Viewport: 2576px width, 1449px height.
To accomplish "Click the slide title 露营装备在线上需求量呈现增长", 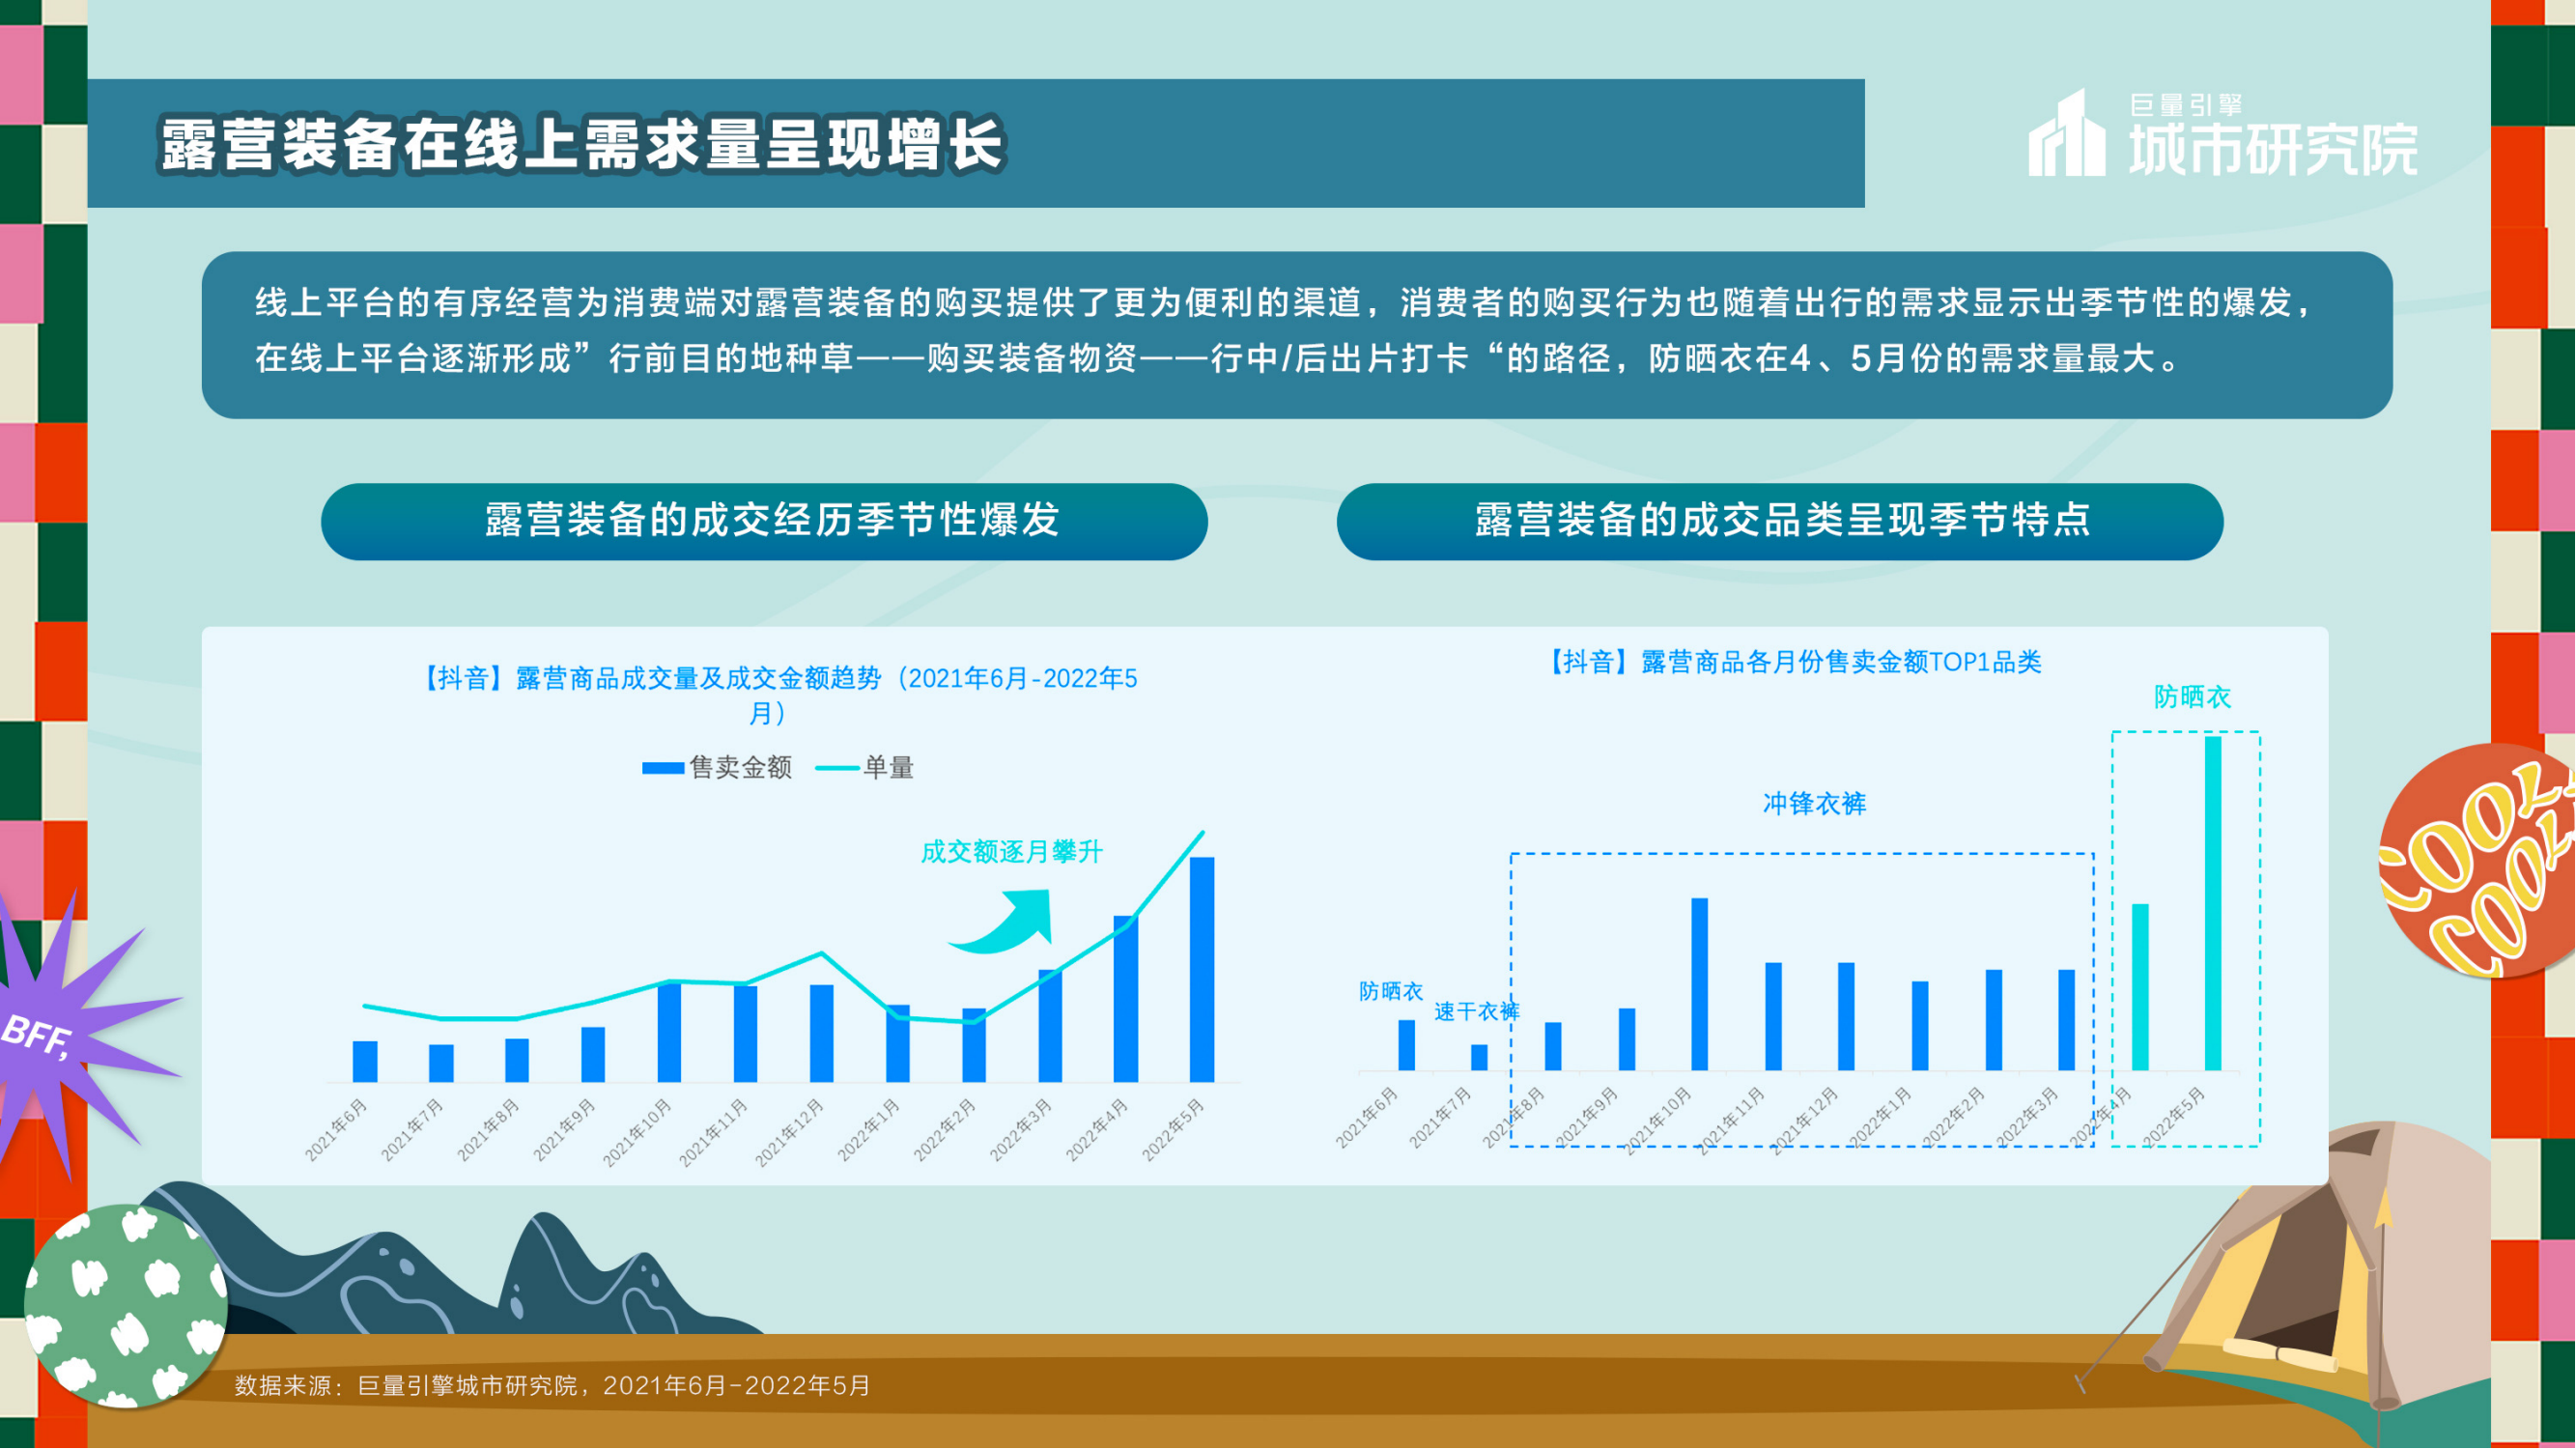I will tap(582, 145).
